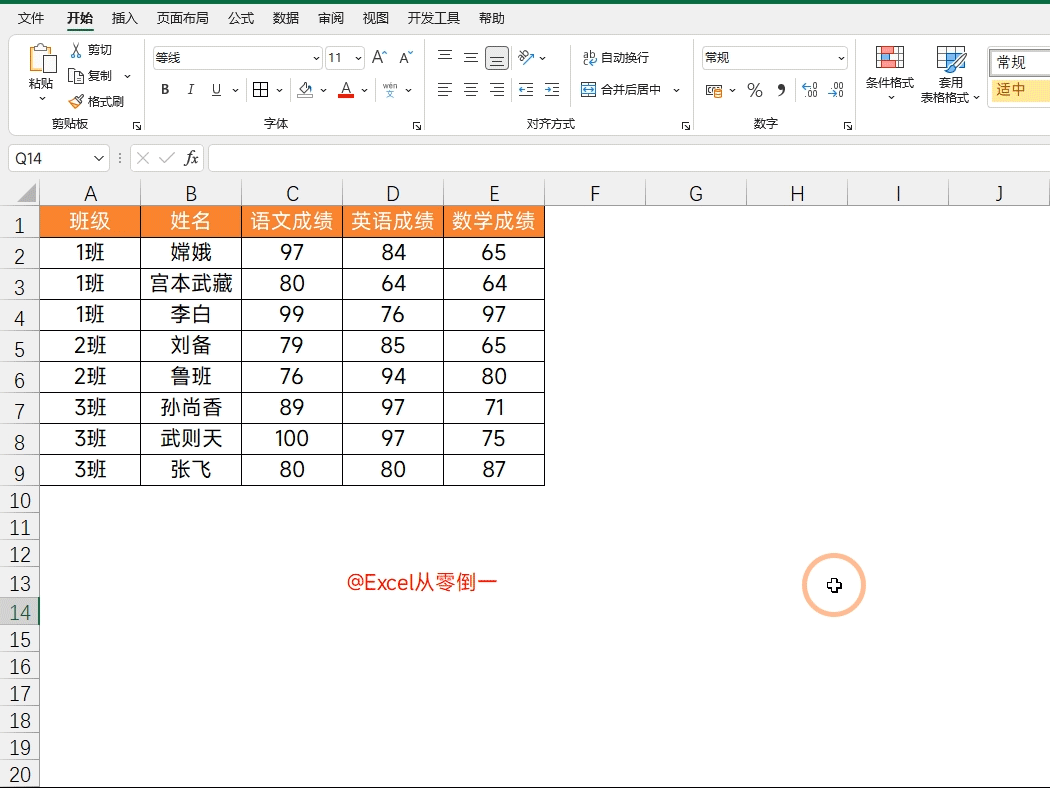Open the number format dropdown
The width and height of the screenshot is (1050, 788).
click(841, 58)
